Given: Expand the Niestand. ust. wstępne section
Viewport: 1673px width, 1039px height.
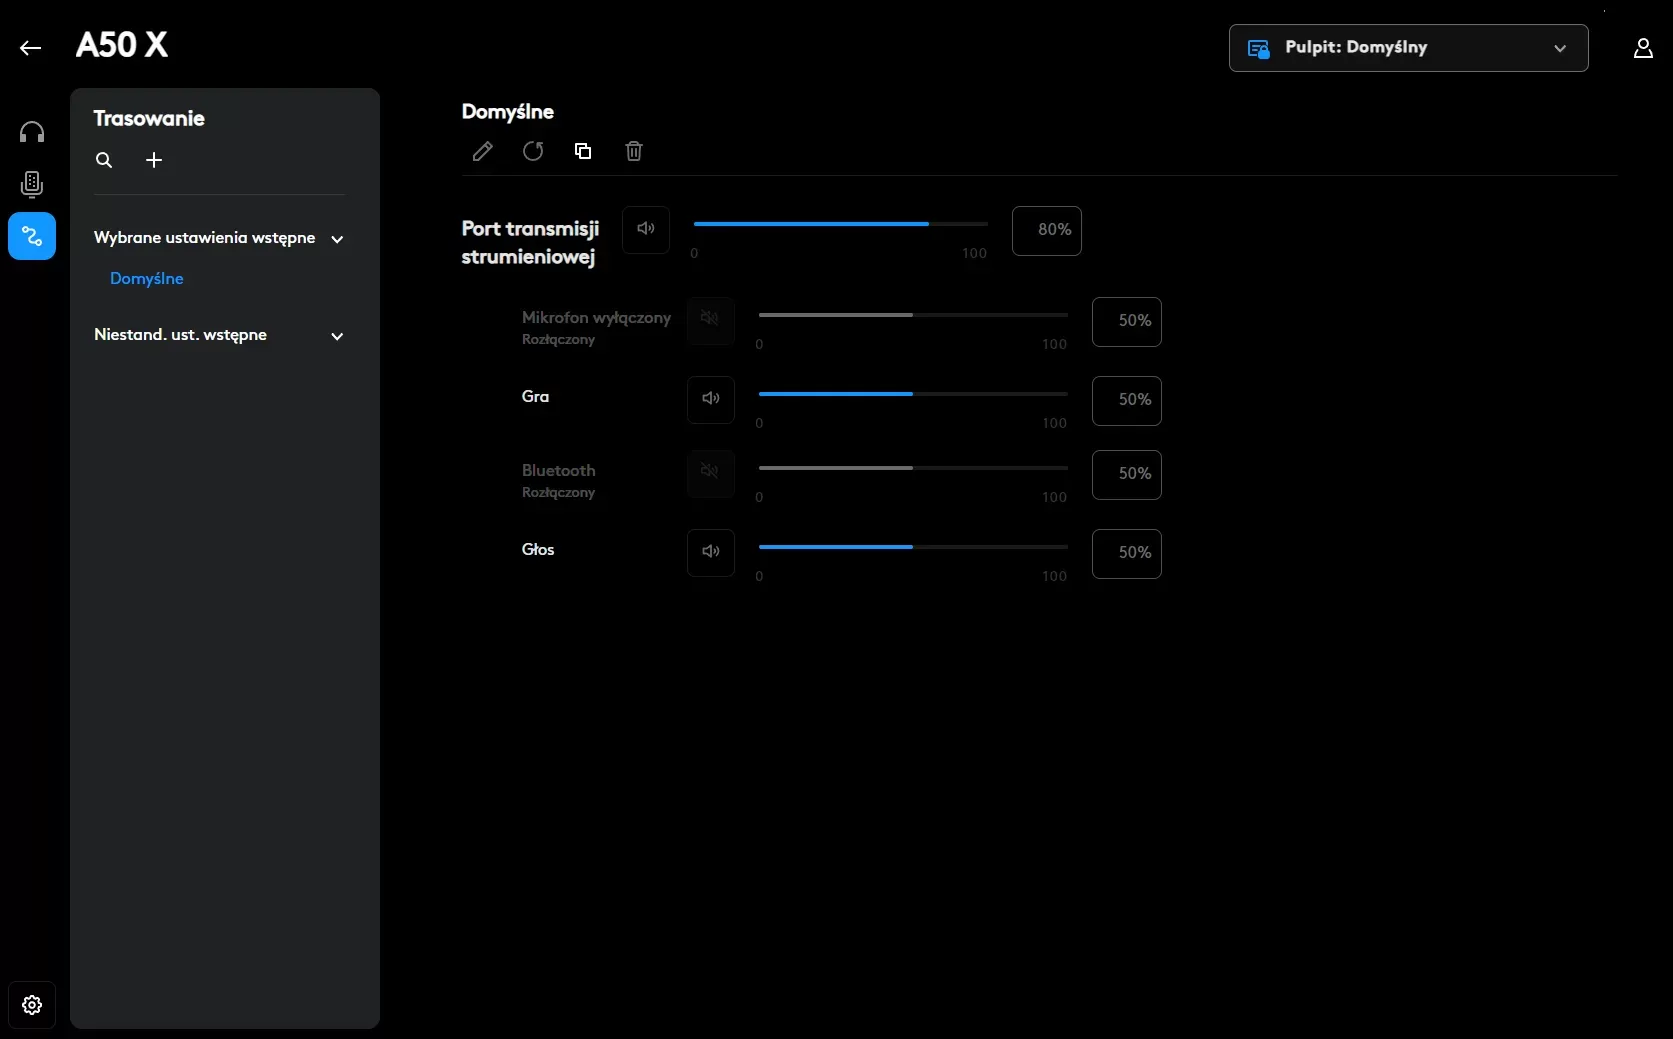Looking at the screenshot, I should click(337, 336).
